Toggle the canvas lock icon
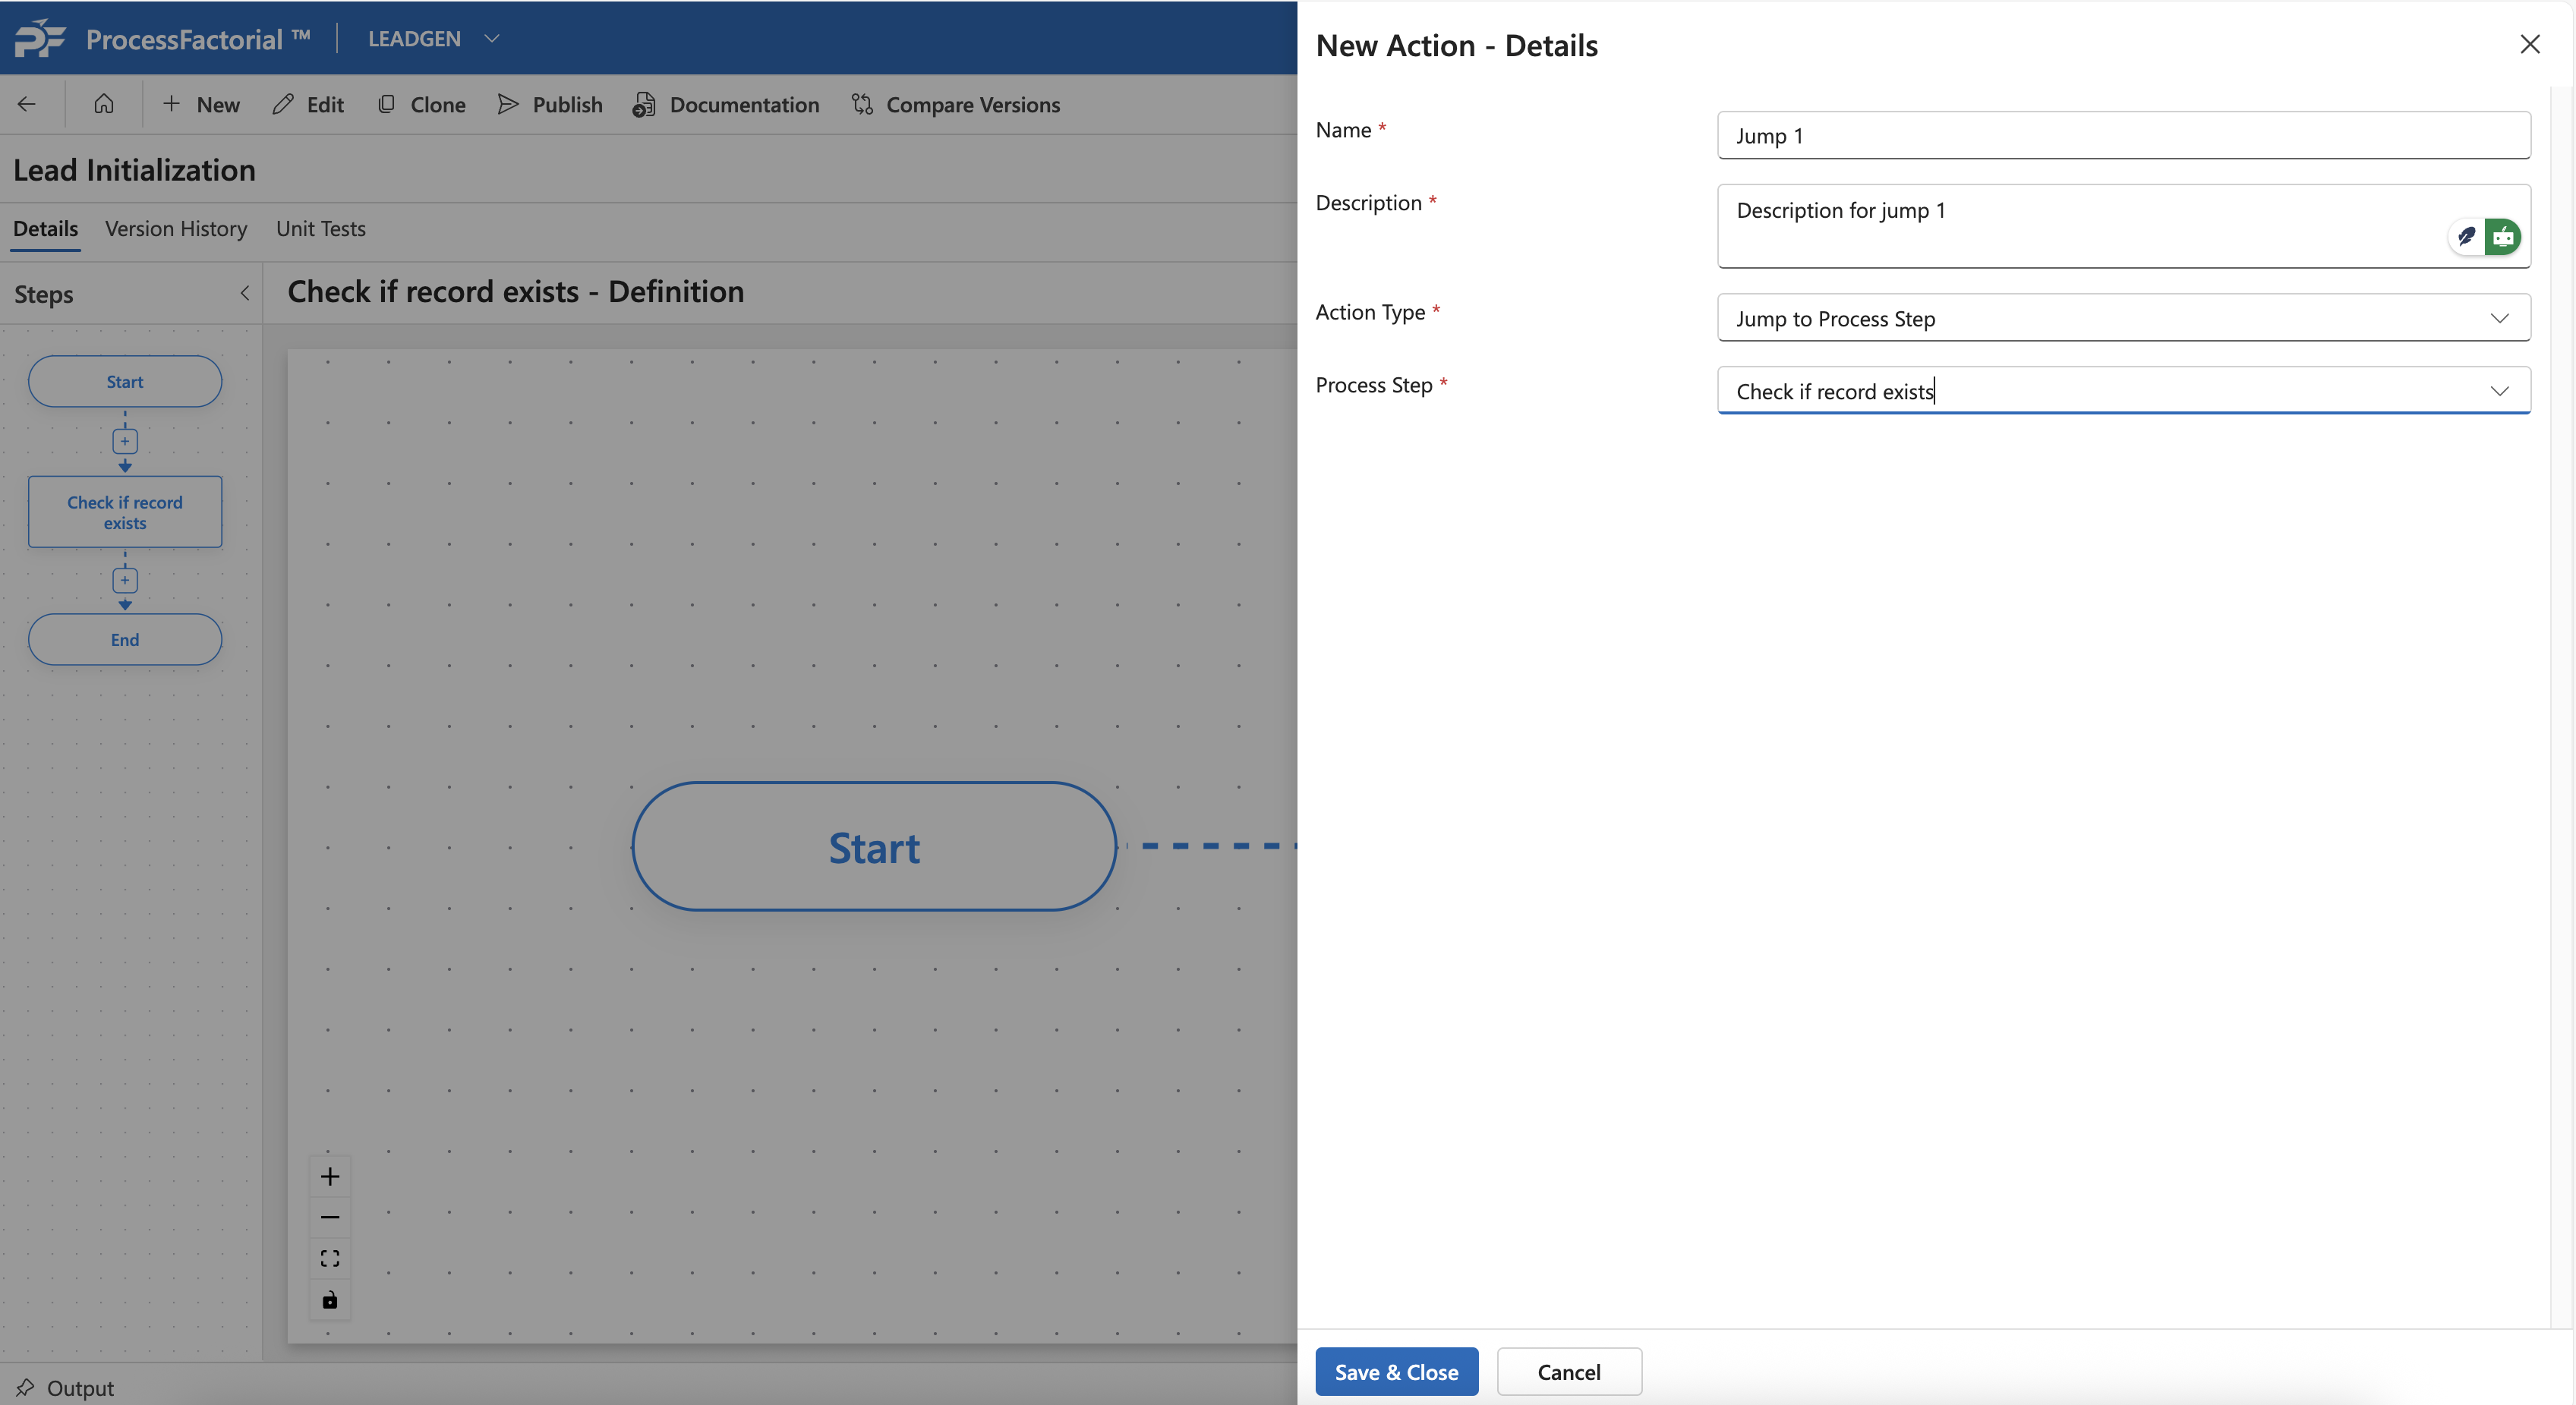 pyautogui.click(x=330, y=1299)
